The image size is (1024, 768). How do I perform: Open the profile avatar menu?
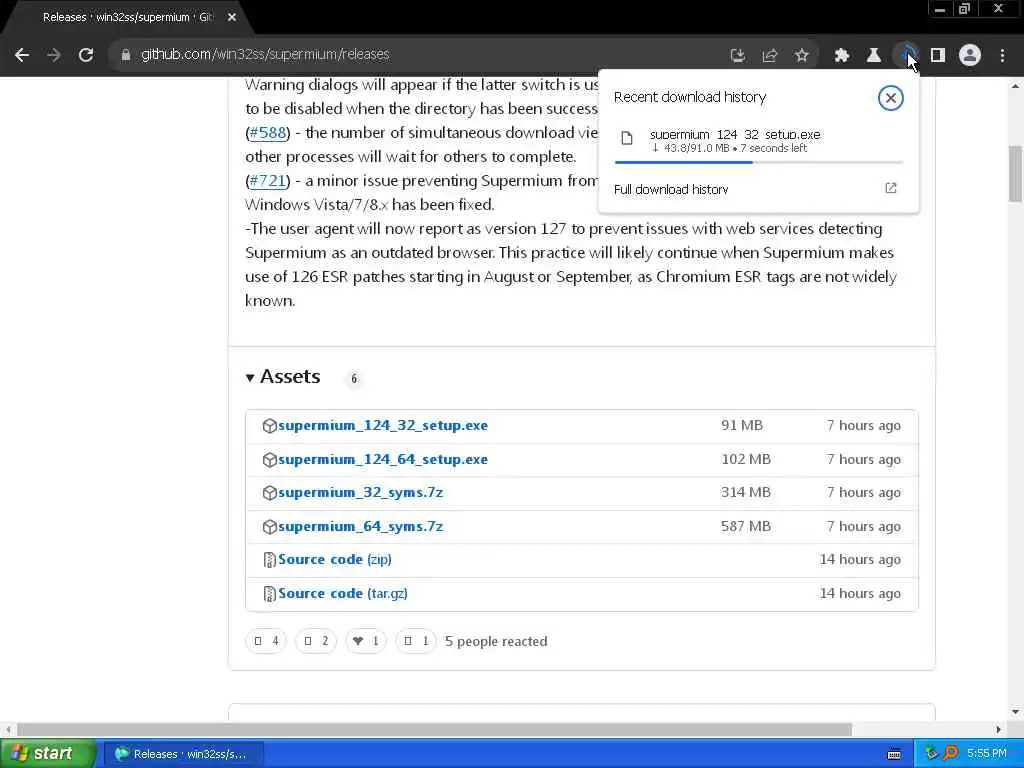(970, 56)
